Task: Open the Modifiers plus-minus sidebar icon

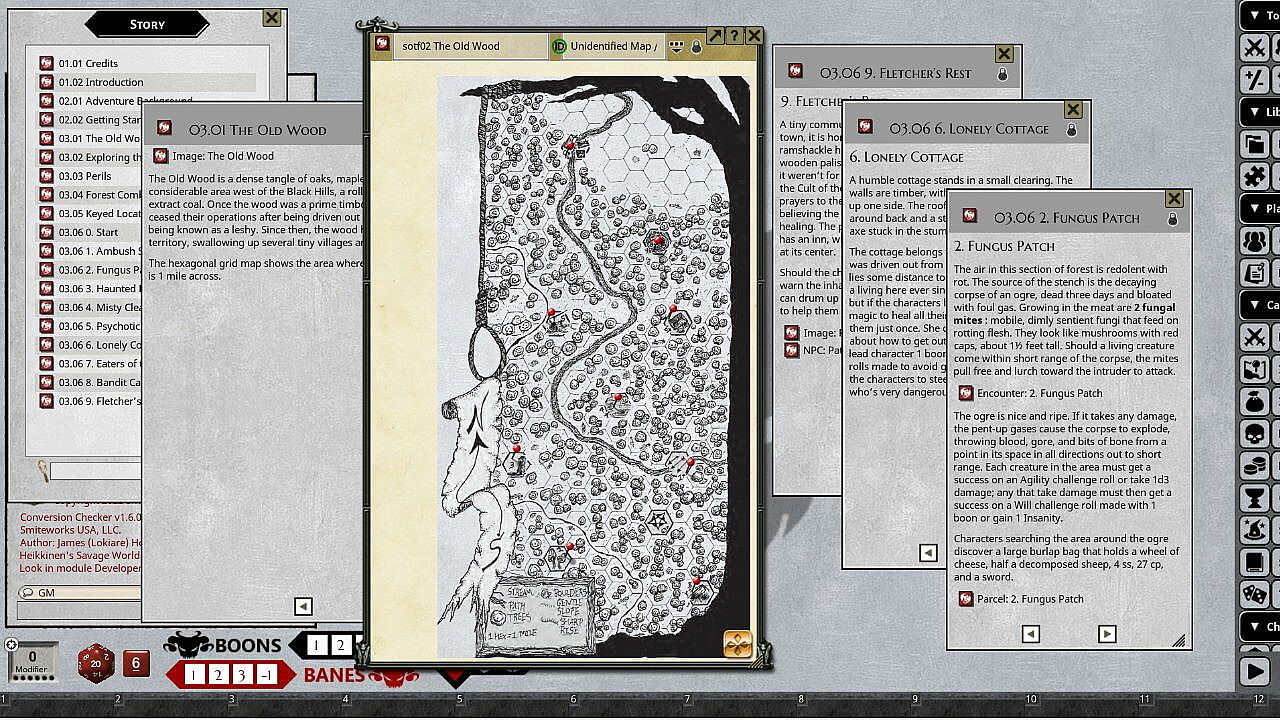Action: [1254, 80]
